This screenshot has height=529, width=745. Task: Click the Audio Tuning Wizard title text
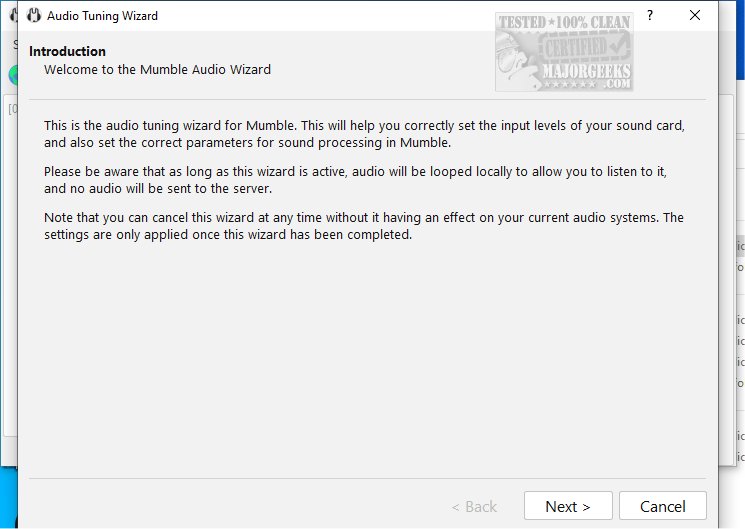coord(102,16)
